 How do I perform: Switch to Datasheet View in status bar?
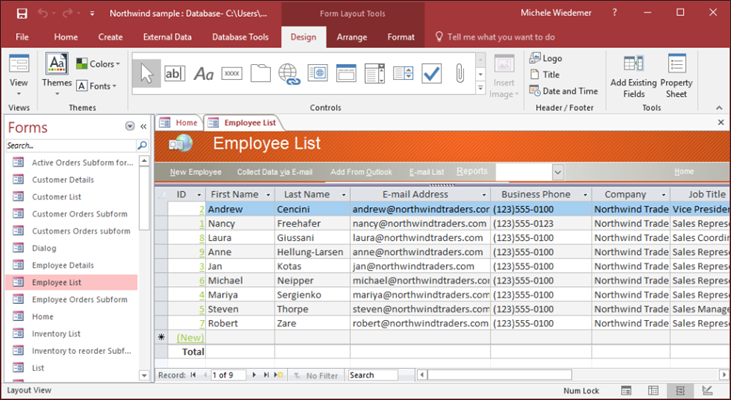click(x=653, y=390)
